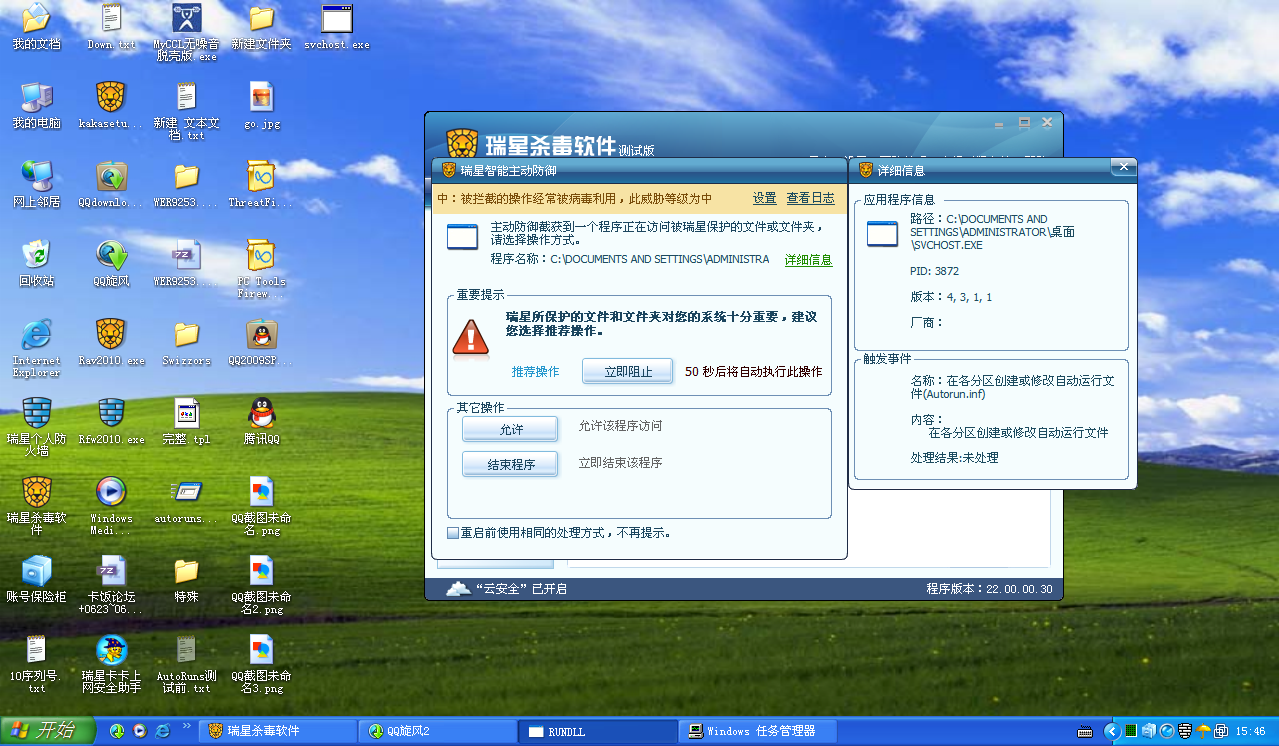
Task: Select the go.jpg image file
Action: (262, 105)
